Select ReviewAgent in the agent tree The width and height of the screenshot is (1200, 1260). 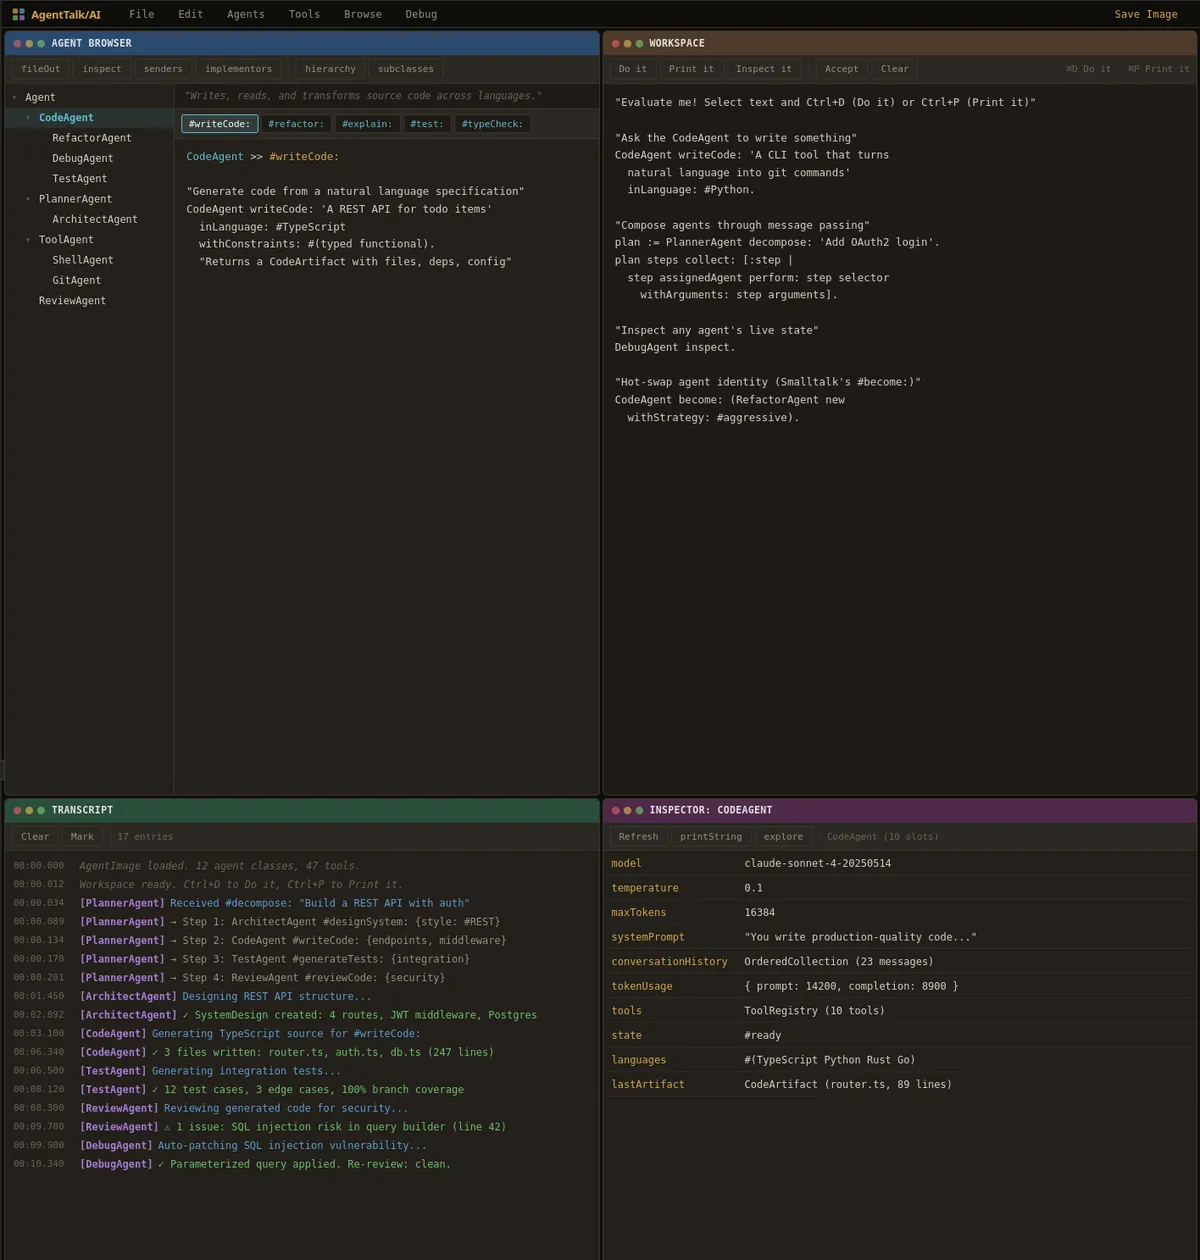72,301
